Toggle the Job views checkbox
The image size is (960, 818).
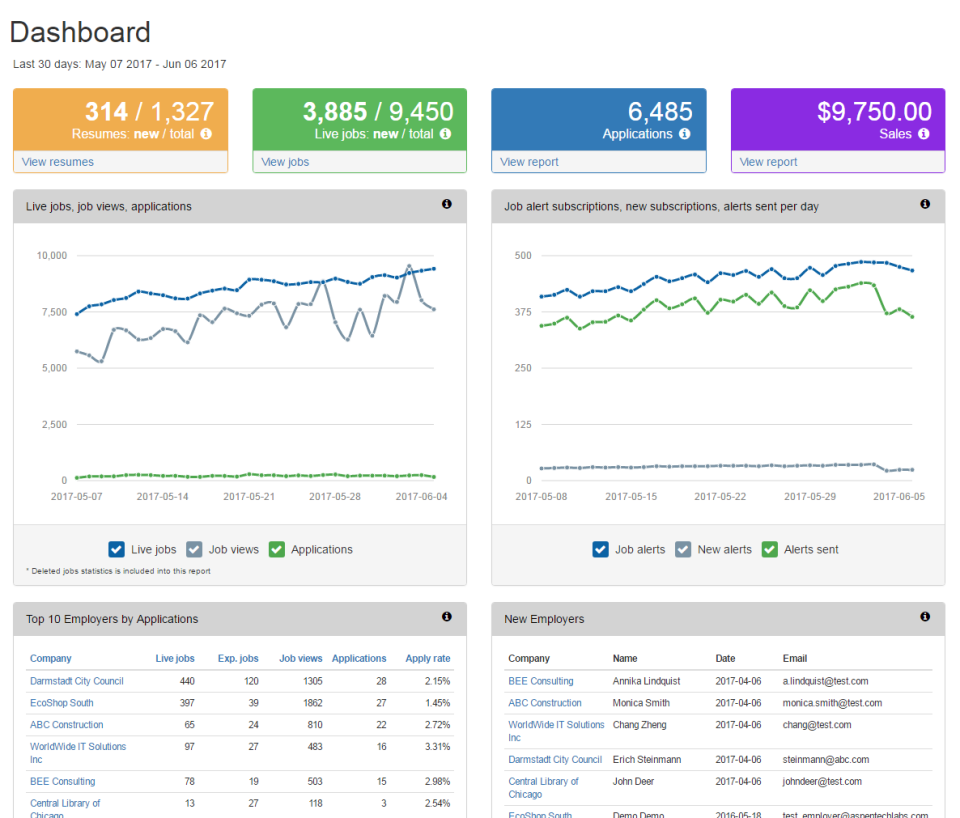194,549
